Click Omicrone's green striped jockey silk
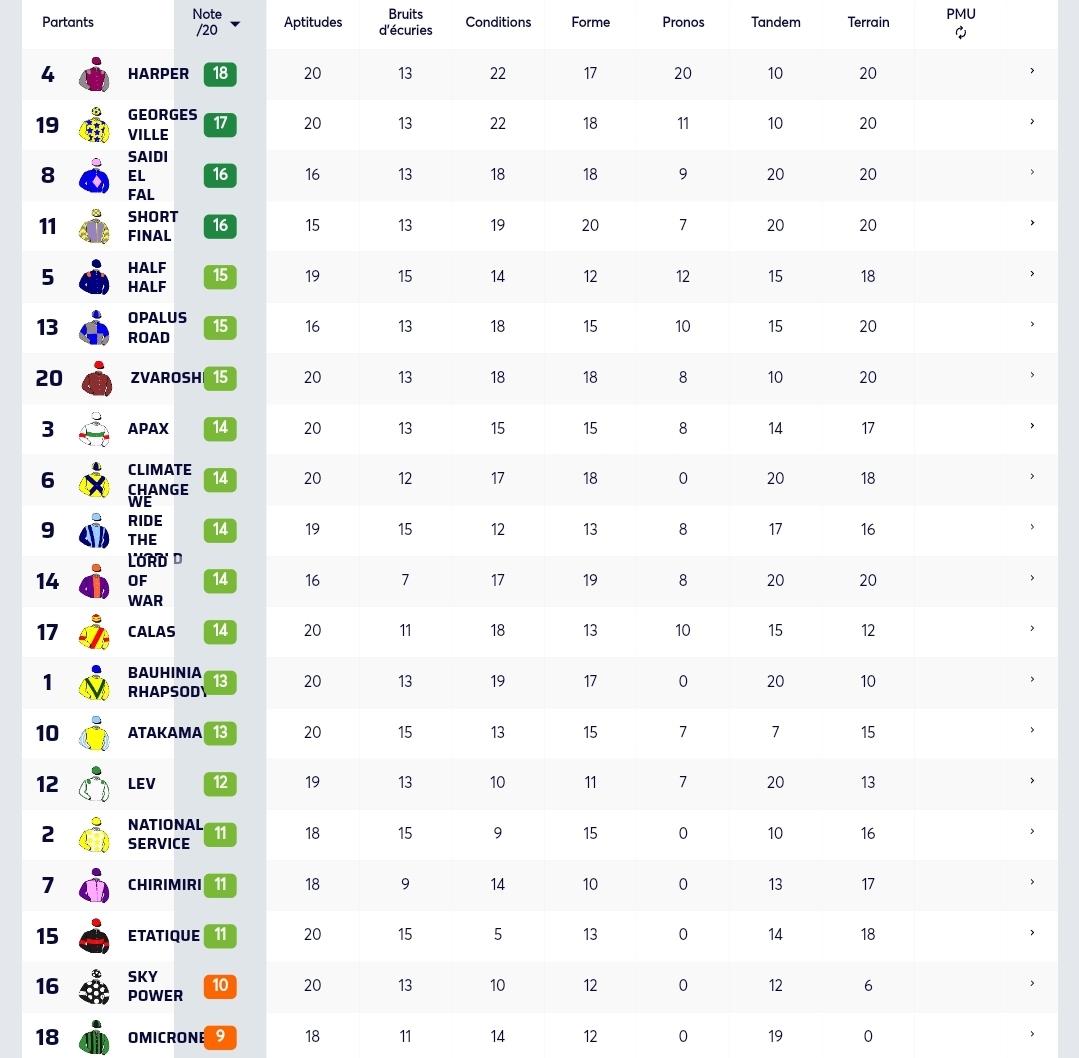This screenshot has height=1058, width=1079. point(95,1038)
